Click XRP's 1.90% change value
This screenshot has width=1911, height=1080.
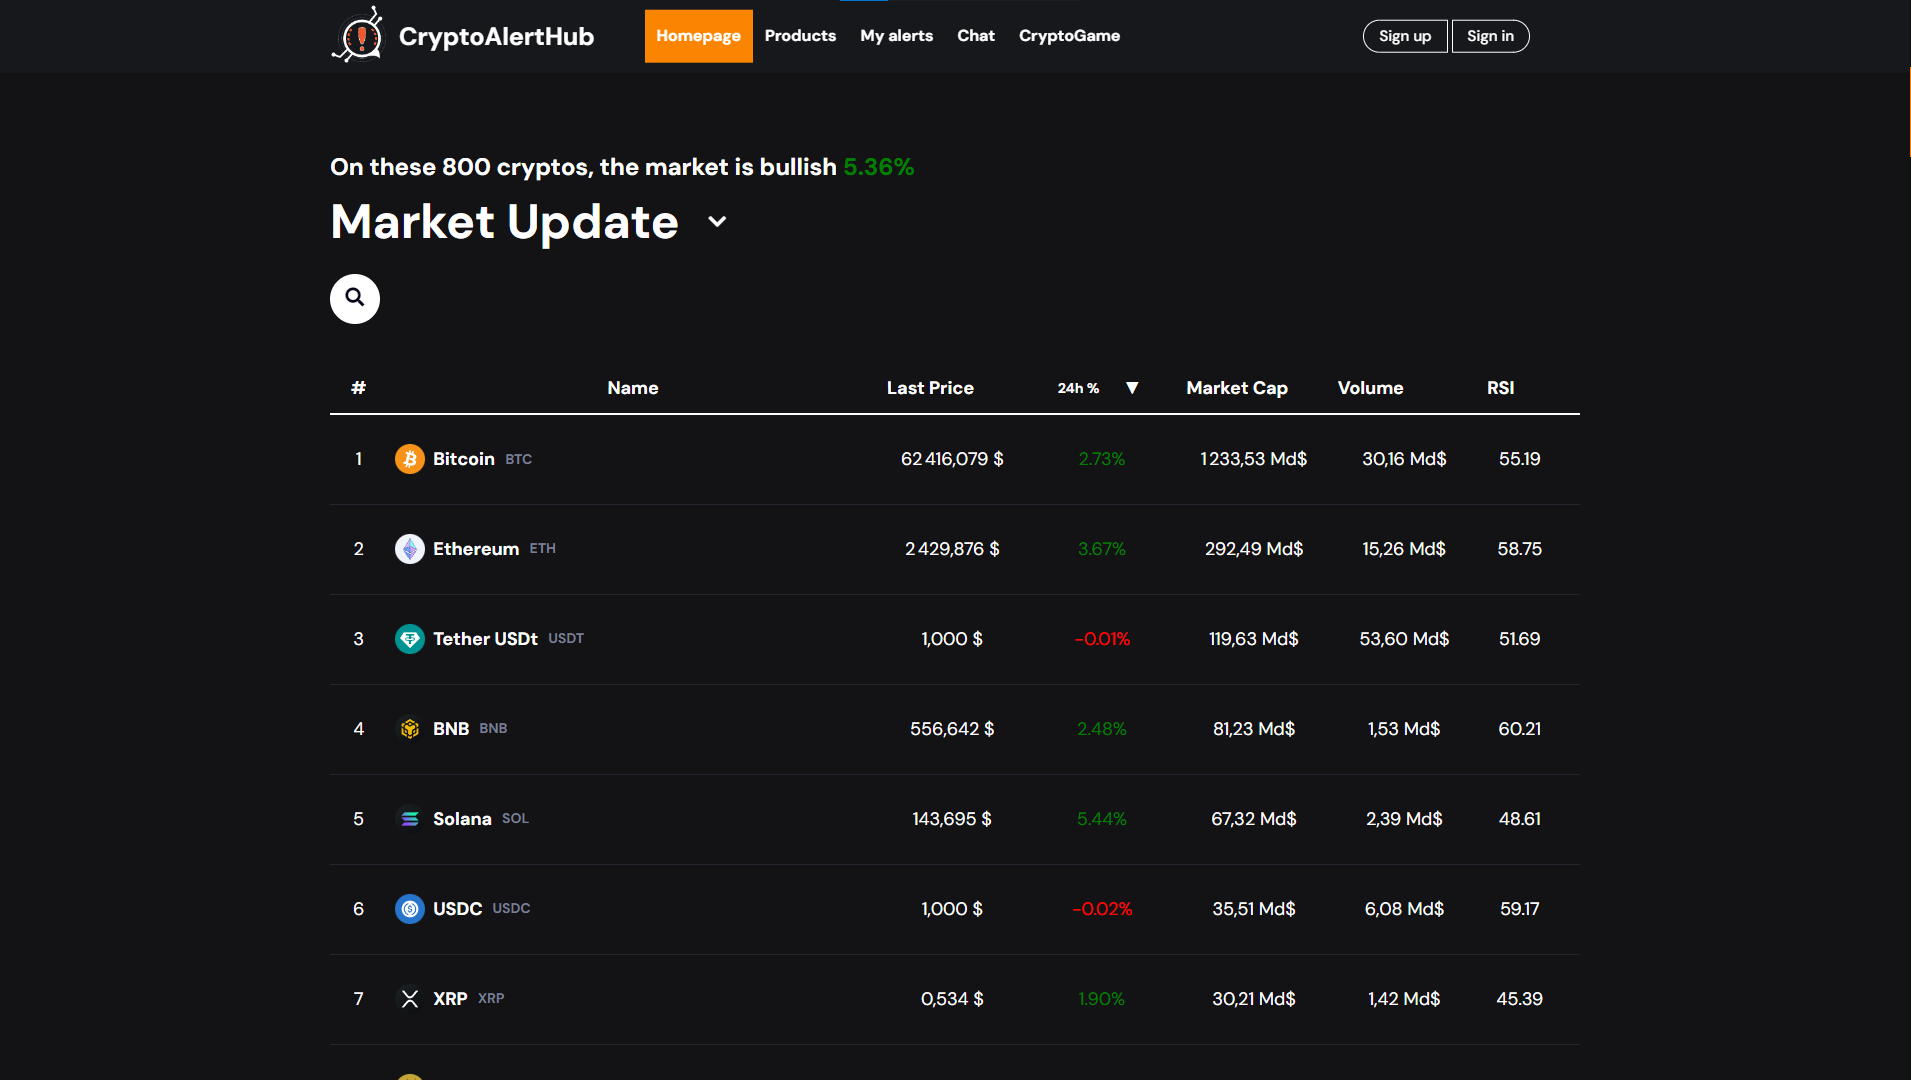1102,999
